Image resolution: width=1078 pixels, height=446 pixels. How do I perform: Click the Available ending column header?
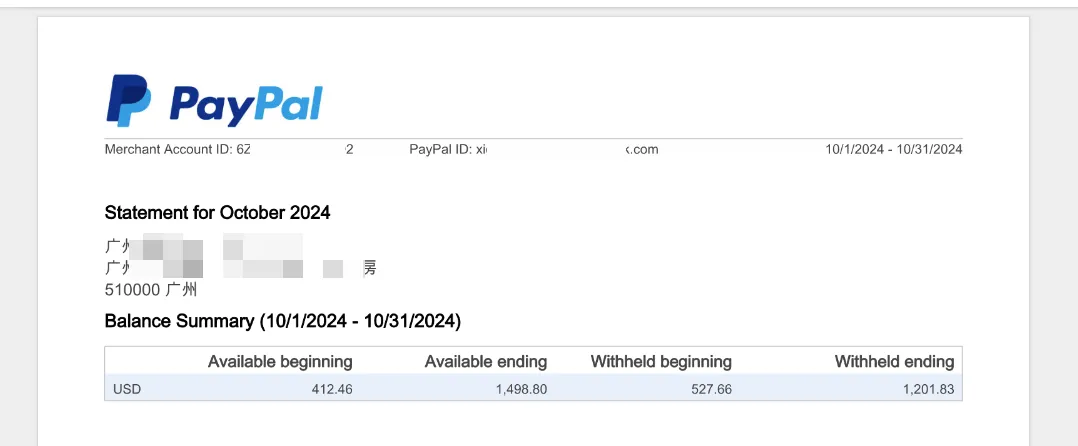[485, 361]
